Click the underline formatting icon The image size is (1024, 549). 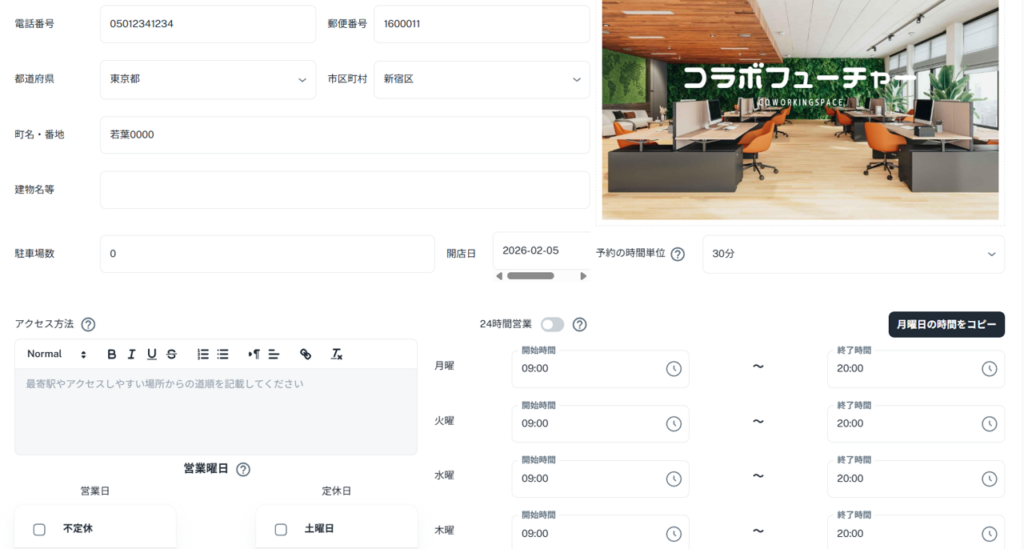point(151,354)
